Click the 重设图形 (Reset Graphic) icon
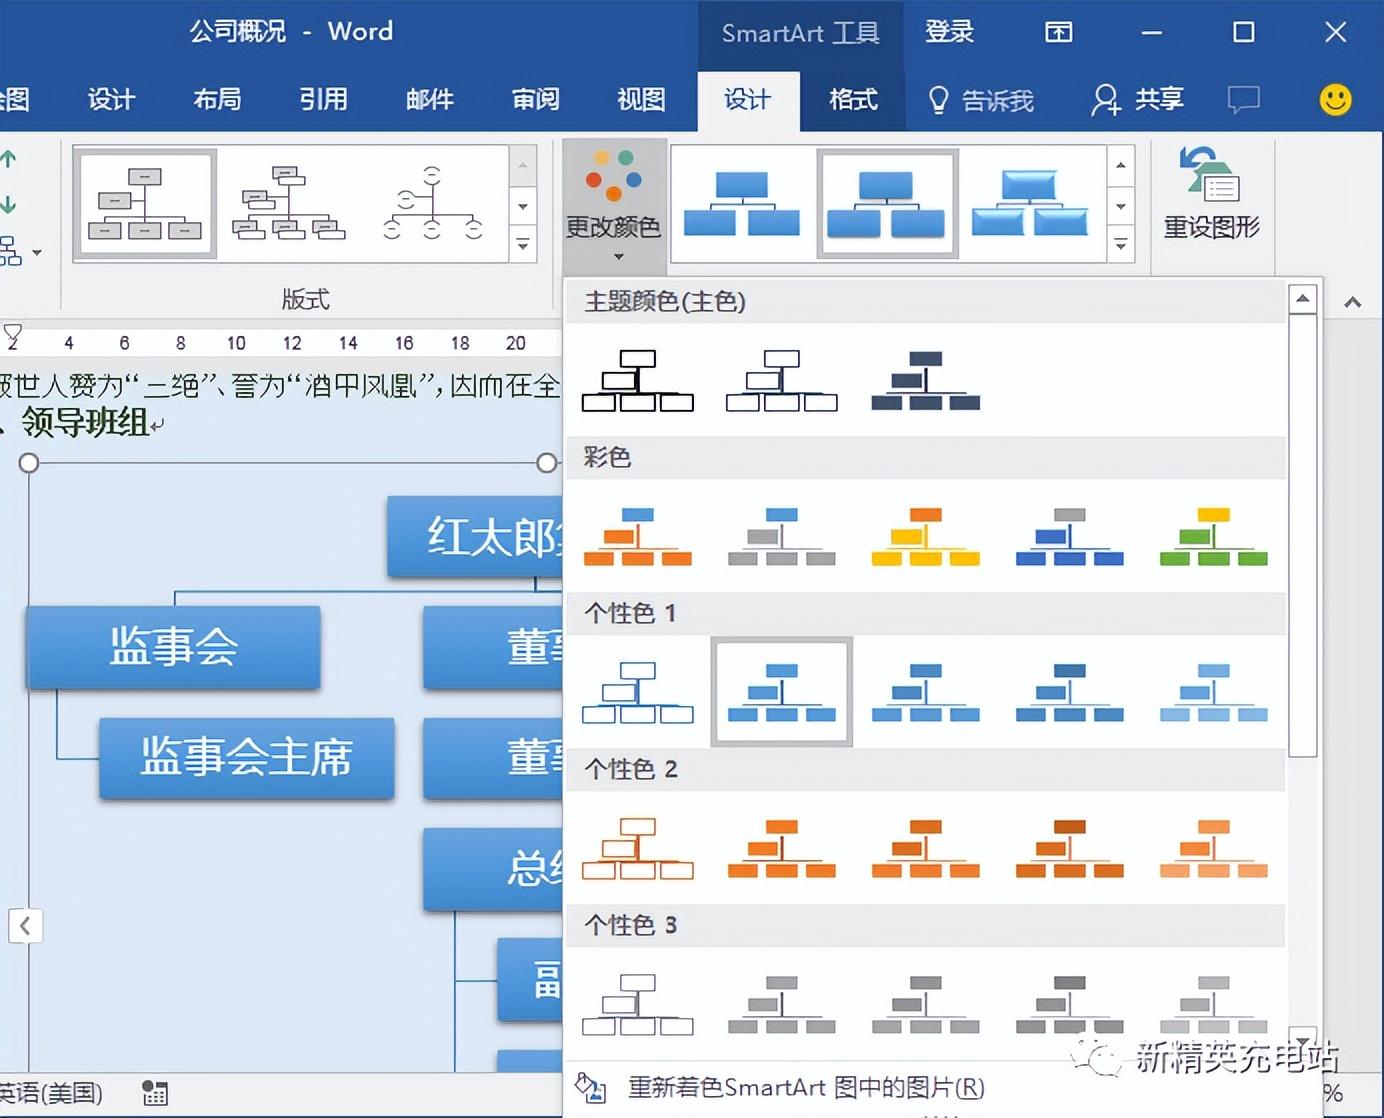1384x1118 pixels. pos(1211,190)
